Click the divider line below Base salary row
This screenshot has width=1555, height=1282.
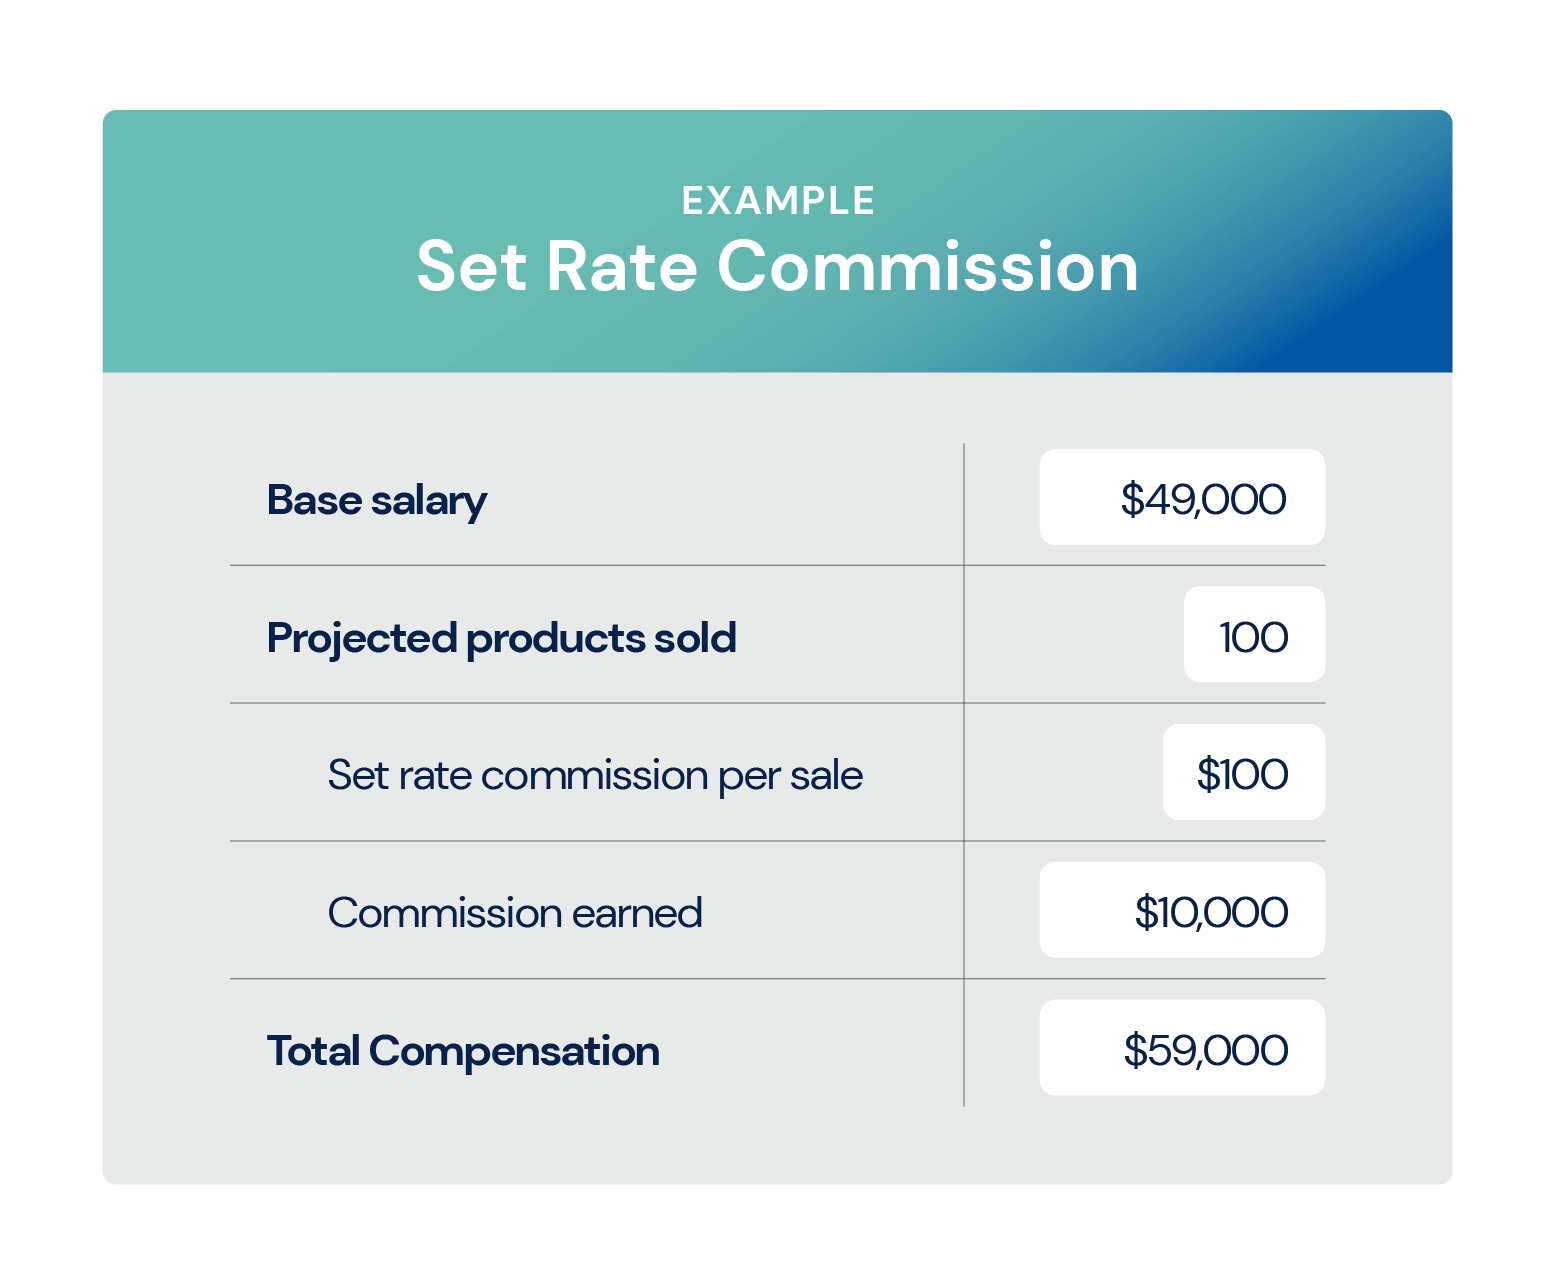(x=600, y=566)
